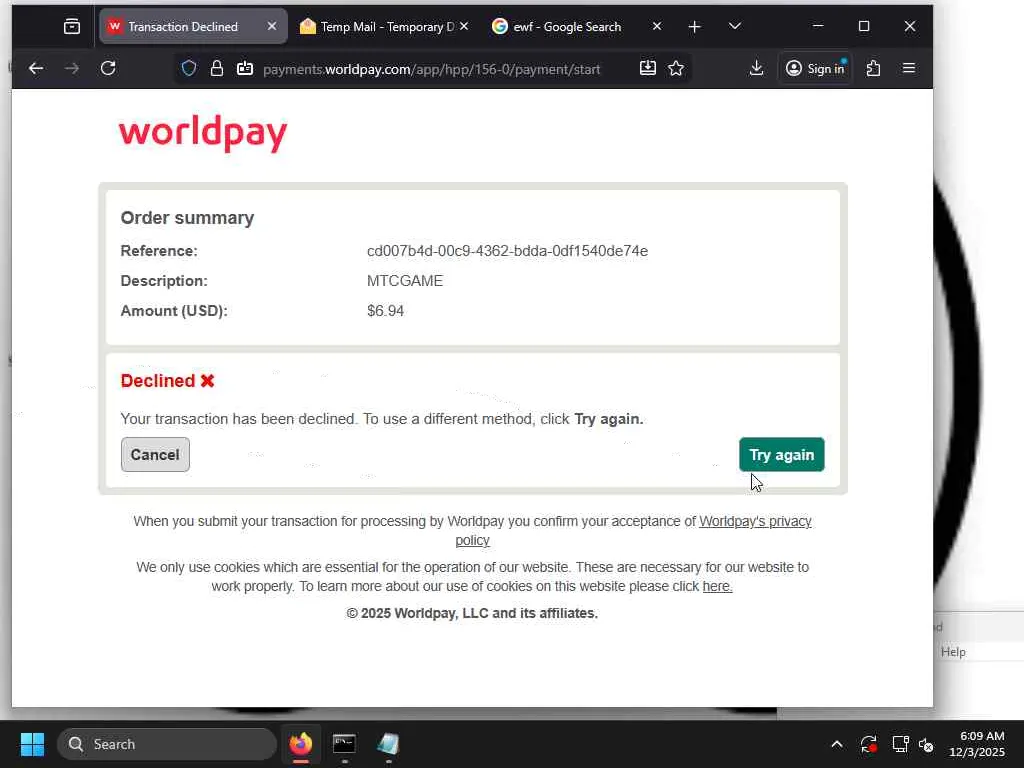
Task: Open Firefox View tab overview icon
Action: [72, 26]
